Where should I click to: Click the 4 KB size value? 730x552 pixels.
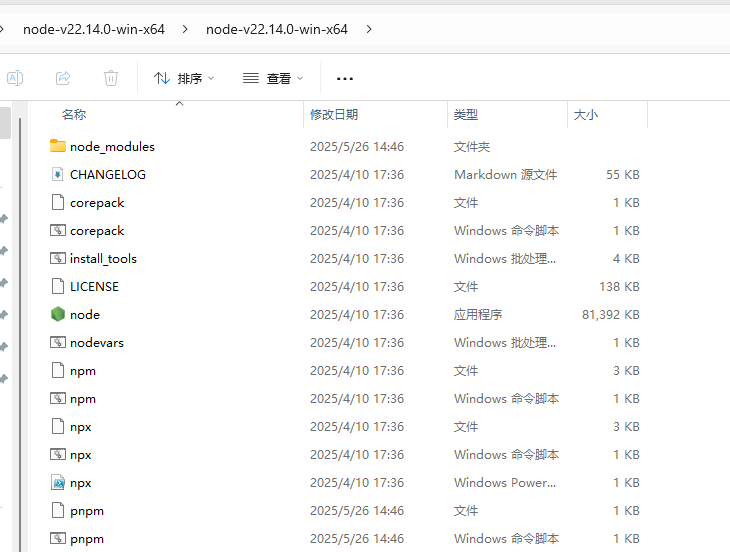[626, 259]
